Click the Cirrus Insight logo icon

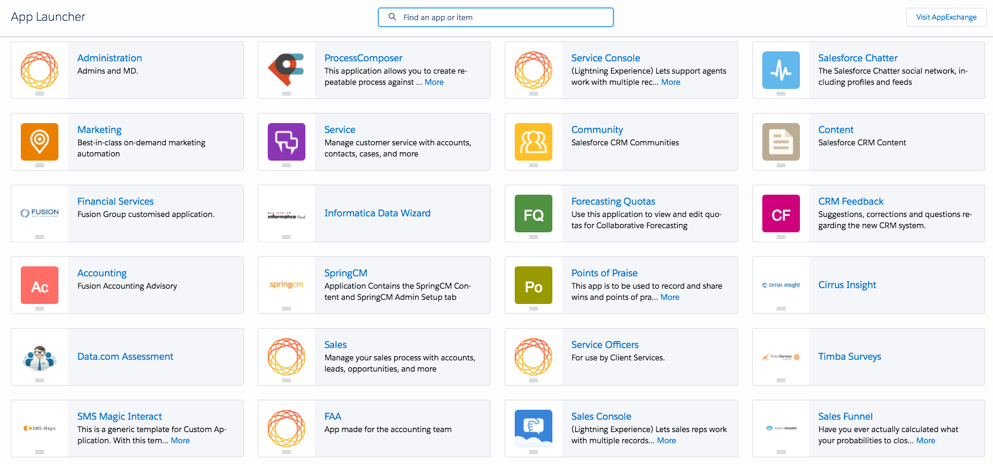[781, 285]
